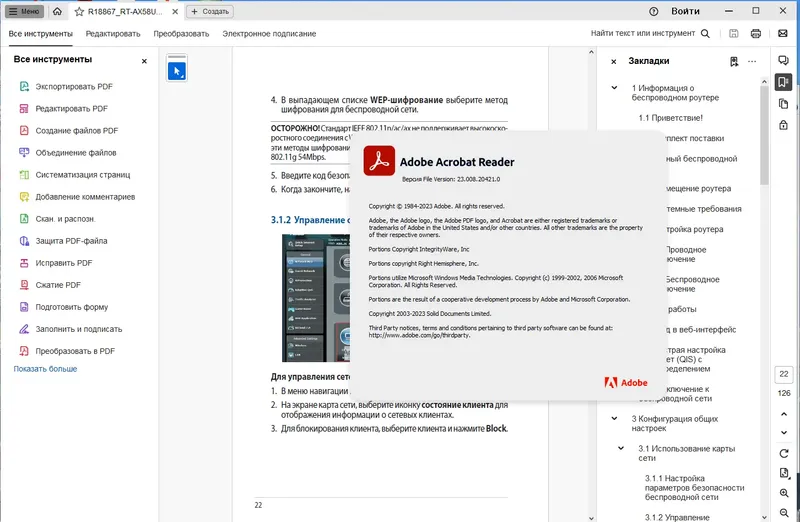Click the http://www.adobe.com/go/thirdparty text

click(419, 335)
